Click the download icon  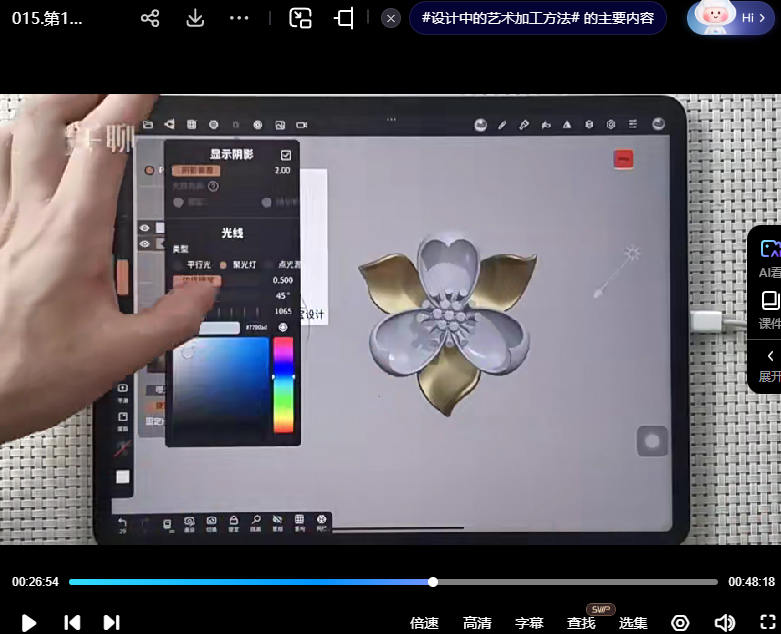tap(195, 18)
